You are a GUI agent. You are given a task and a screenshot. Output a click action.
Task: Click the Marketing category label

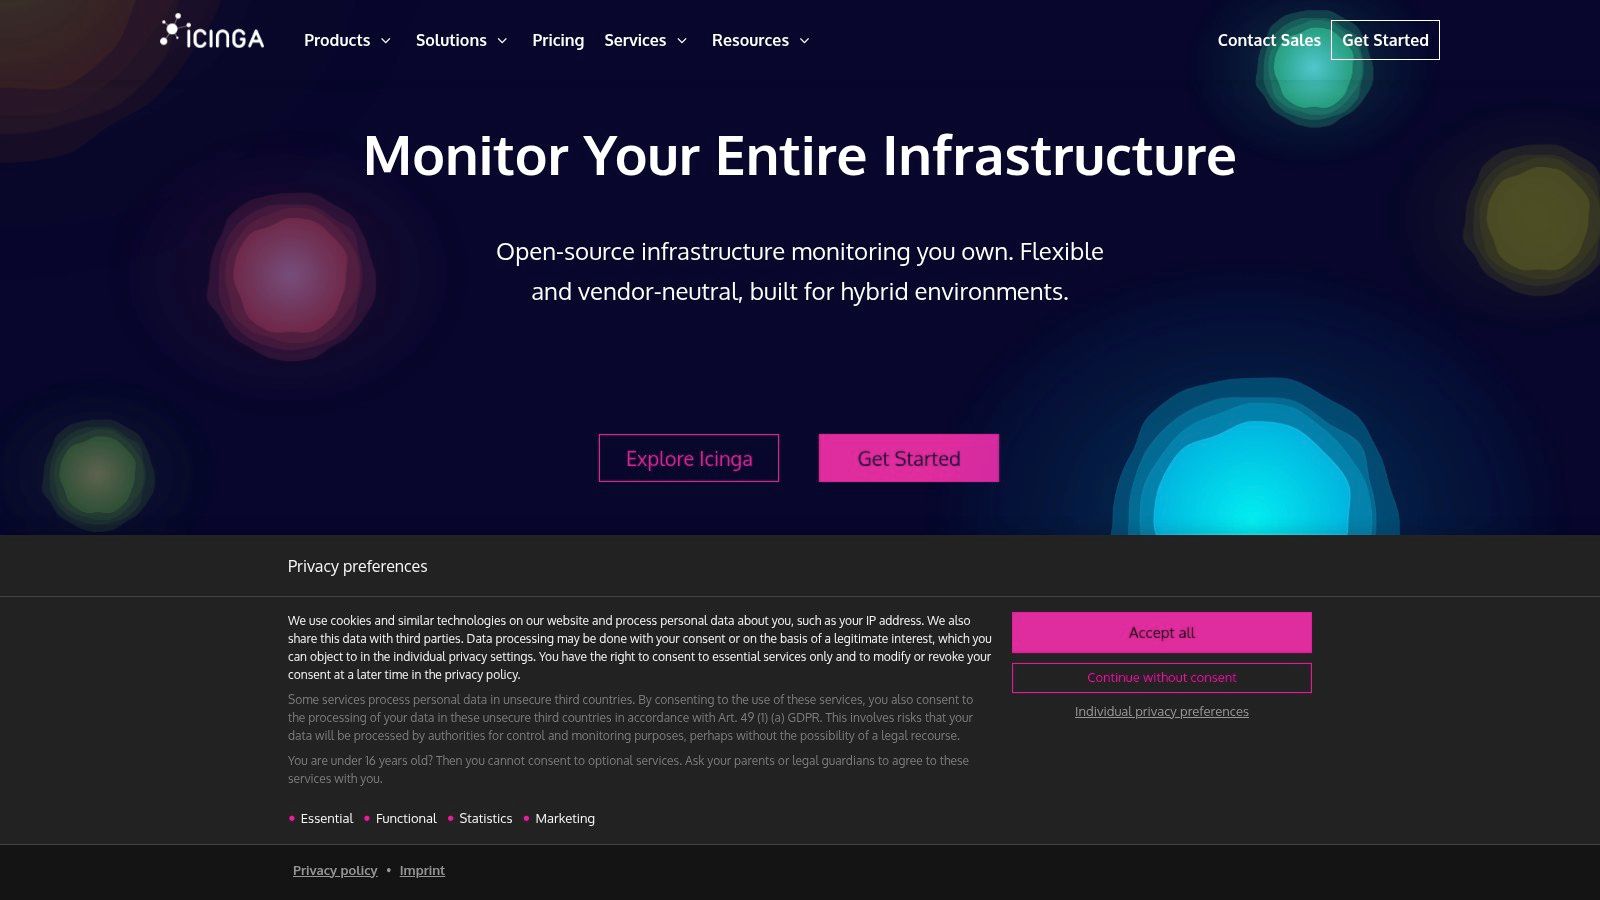point(565,818)
